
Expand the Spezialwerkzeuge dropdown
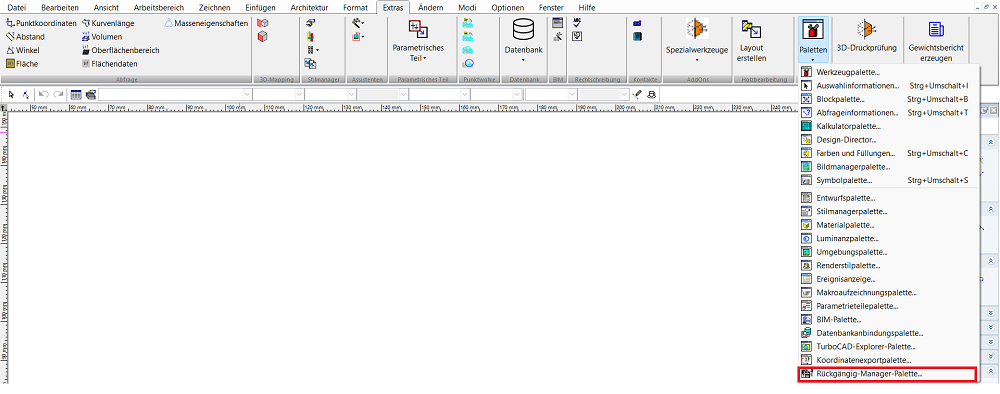(697, 61)
